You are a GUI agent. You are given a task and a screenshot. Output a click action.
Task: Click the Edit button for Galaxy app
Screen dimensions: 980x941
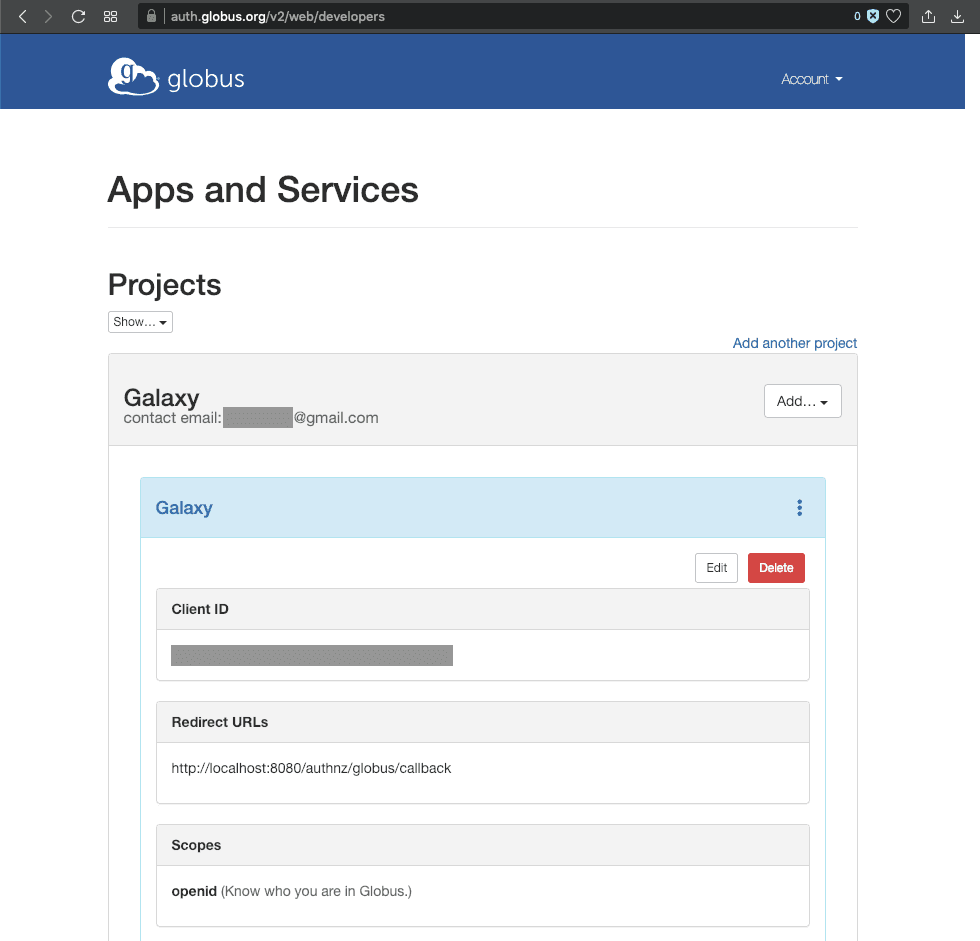(716, 568)
